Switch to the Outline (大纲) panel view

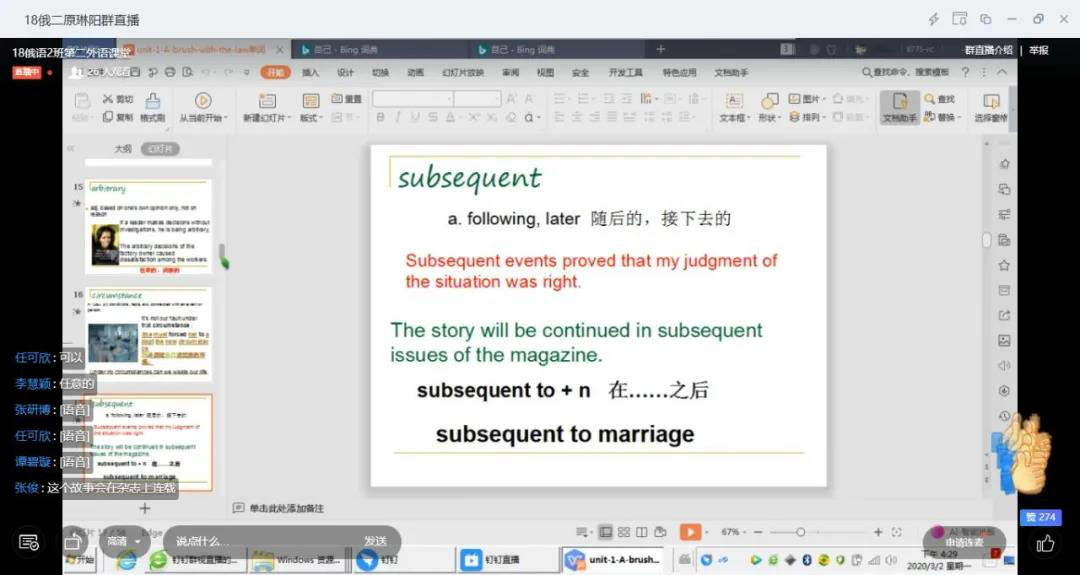(x=123, y=149)
